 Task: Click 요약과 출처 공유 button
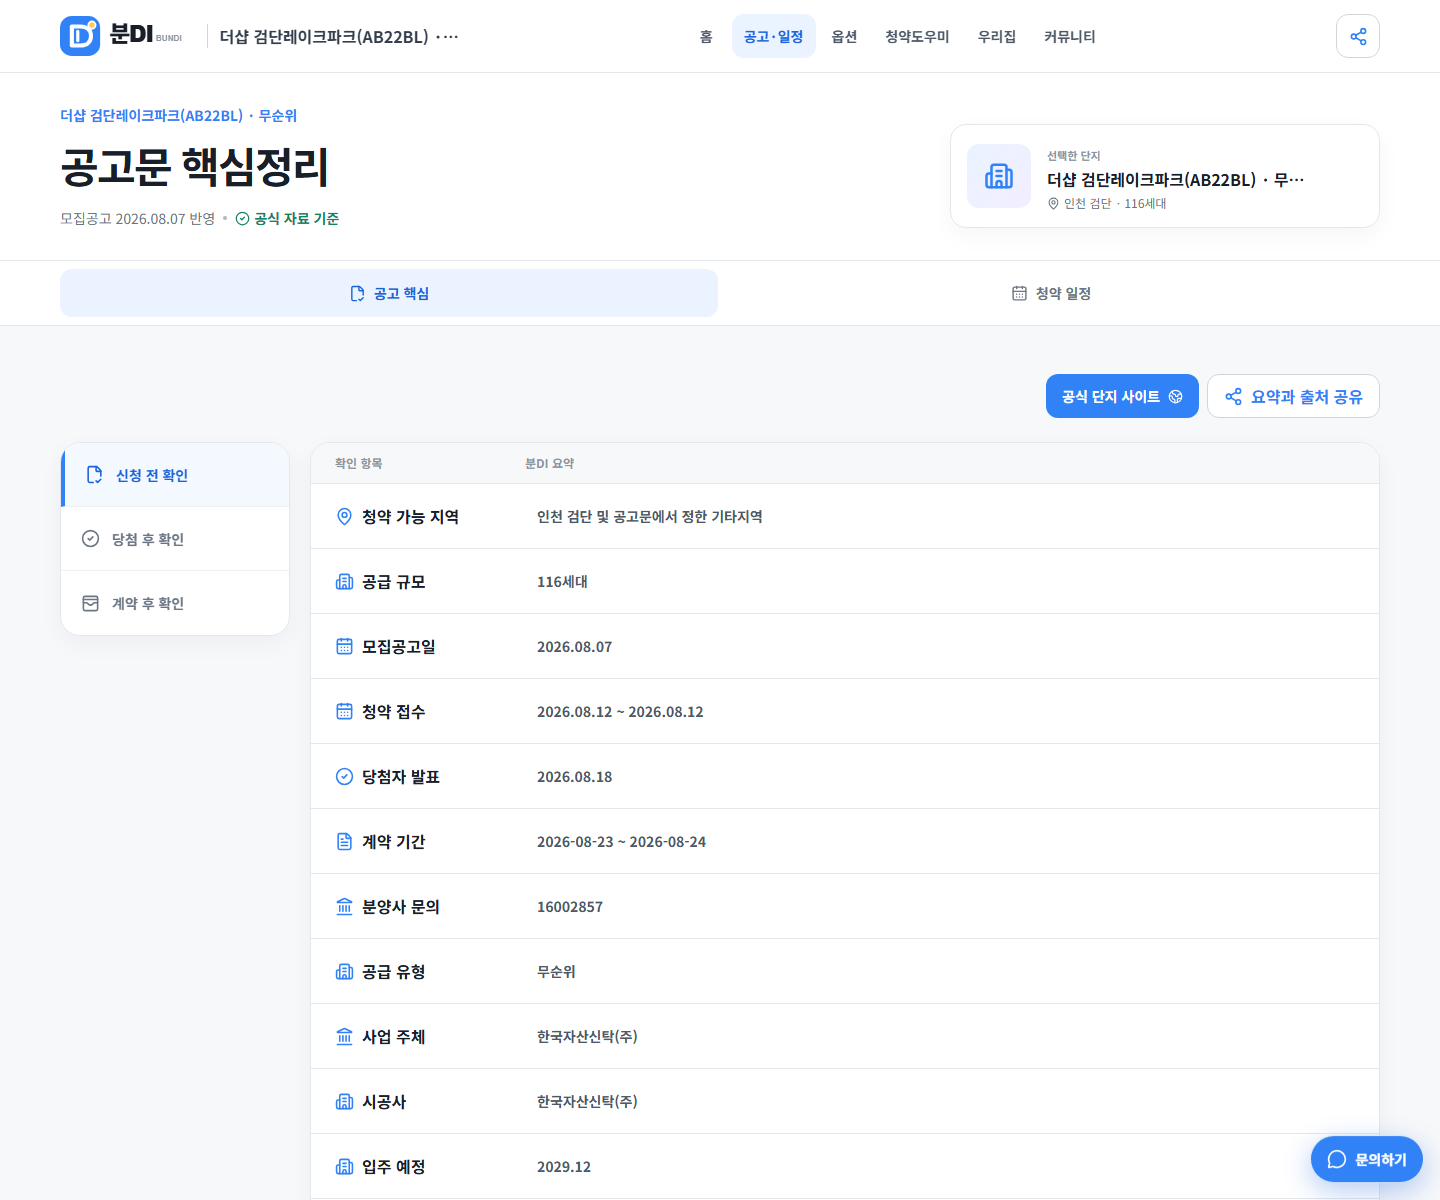pos(1293,396)
